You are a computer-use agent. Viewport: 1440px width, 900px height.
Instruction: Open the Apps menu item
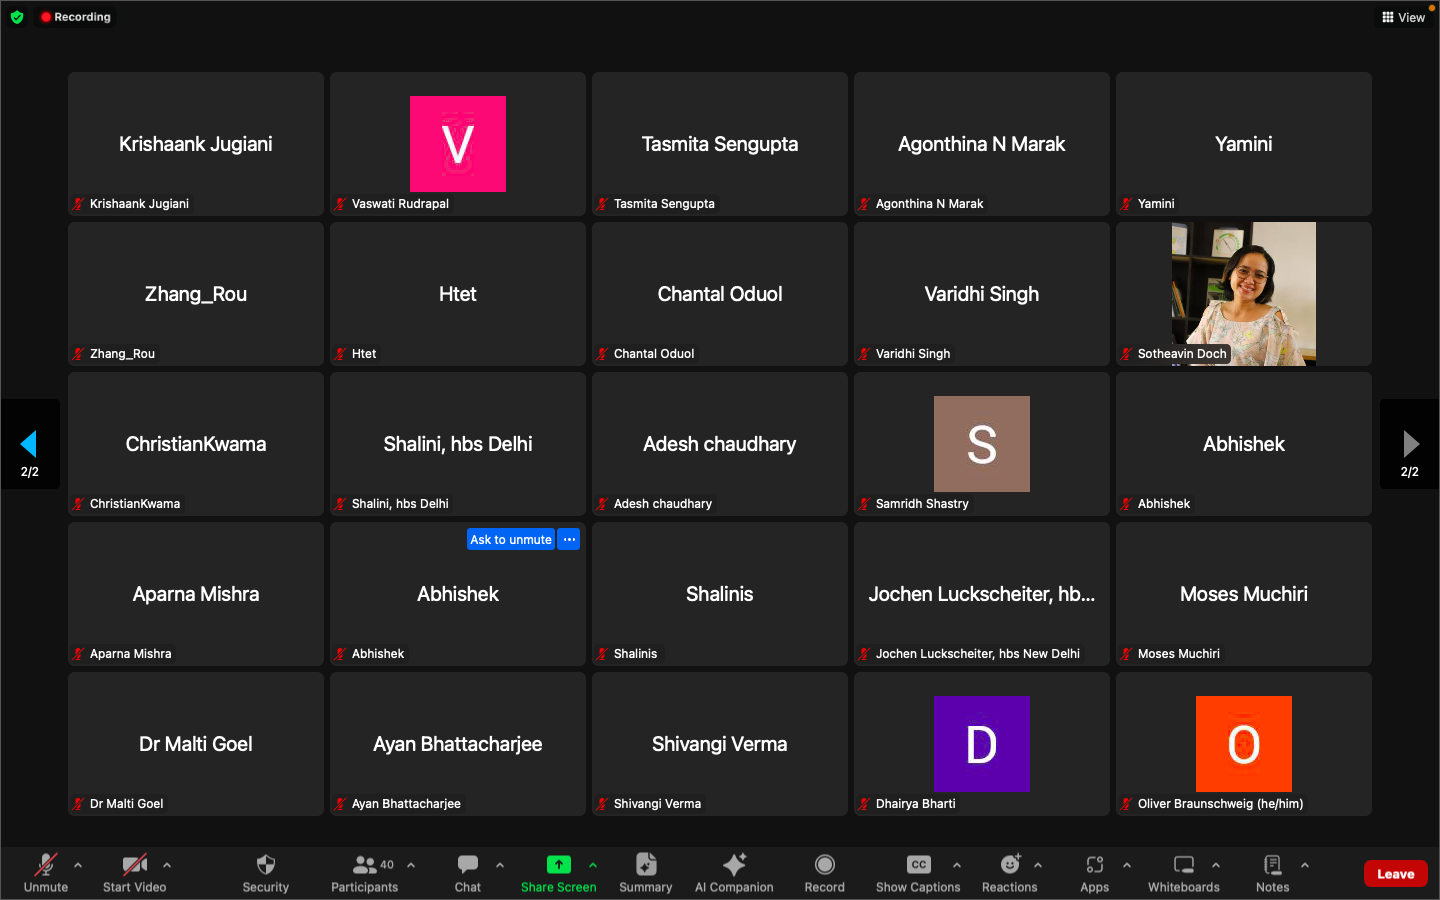point(1094,865)
